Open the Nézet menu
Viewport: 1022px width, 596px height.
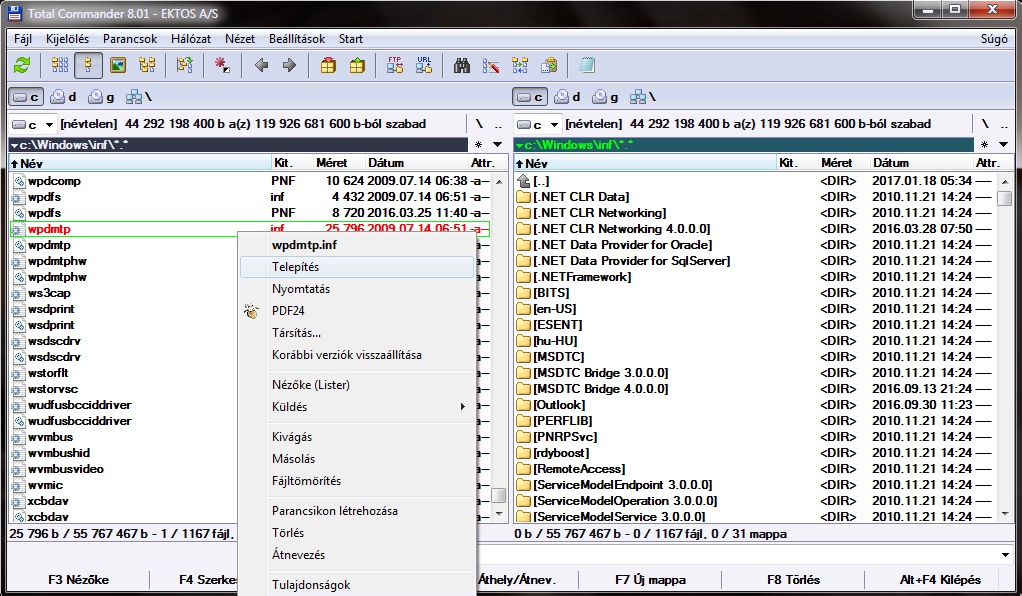[240, 39]
